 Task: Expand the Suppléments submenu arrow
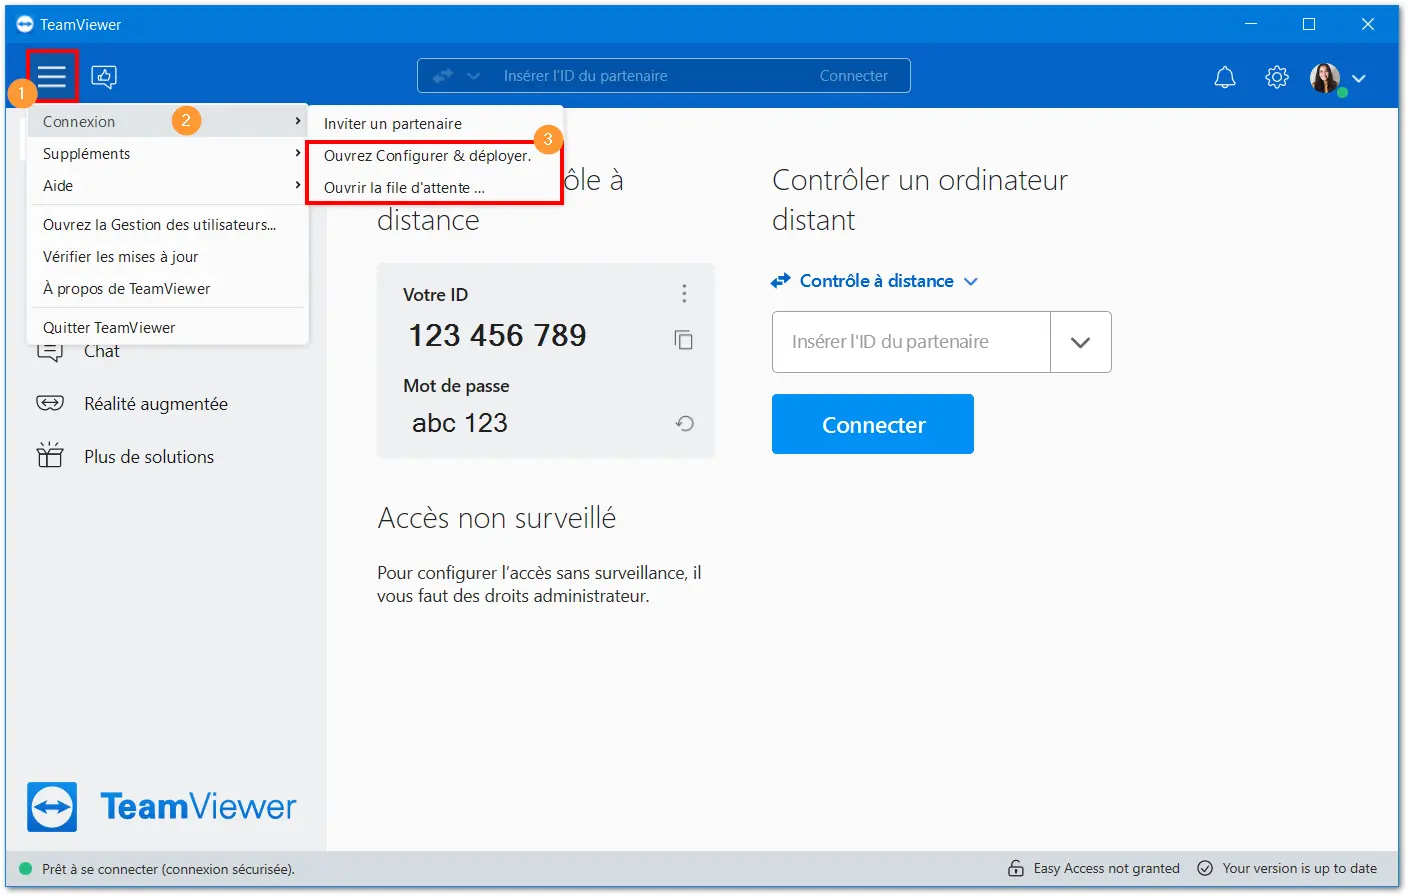pos(298,153)
